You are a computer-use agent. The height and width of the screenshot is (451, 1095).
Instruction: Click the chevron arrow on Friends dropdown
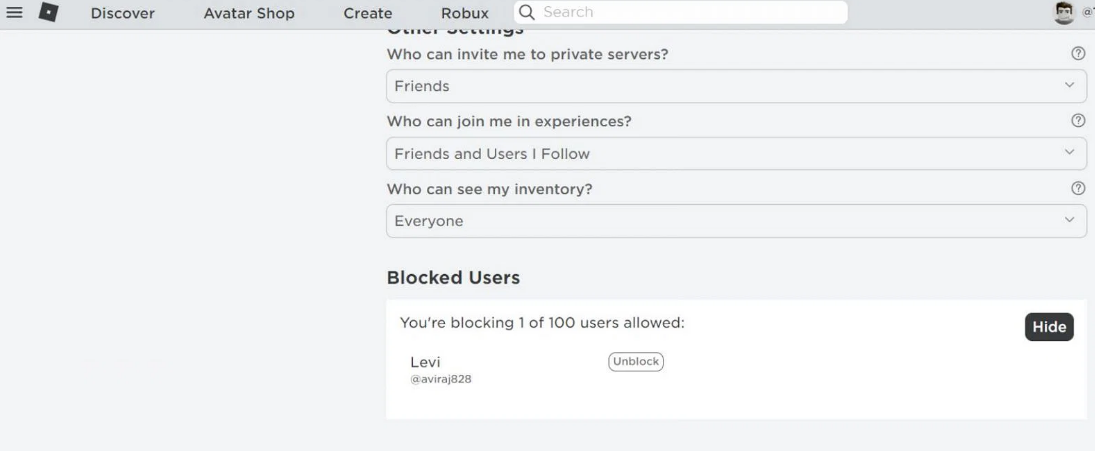[x=1069, y=85]
